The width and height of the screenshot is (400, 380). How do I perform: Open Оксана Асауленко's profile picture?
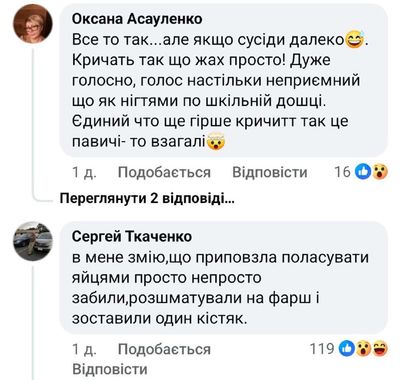pos(33,24)
